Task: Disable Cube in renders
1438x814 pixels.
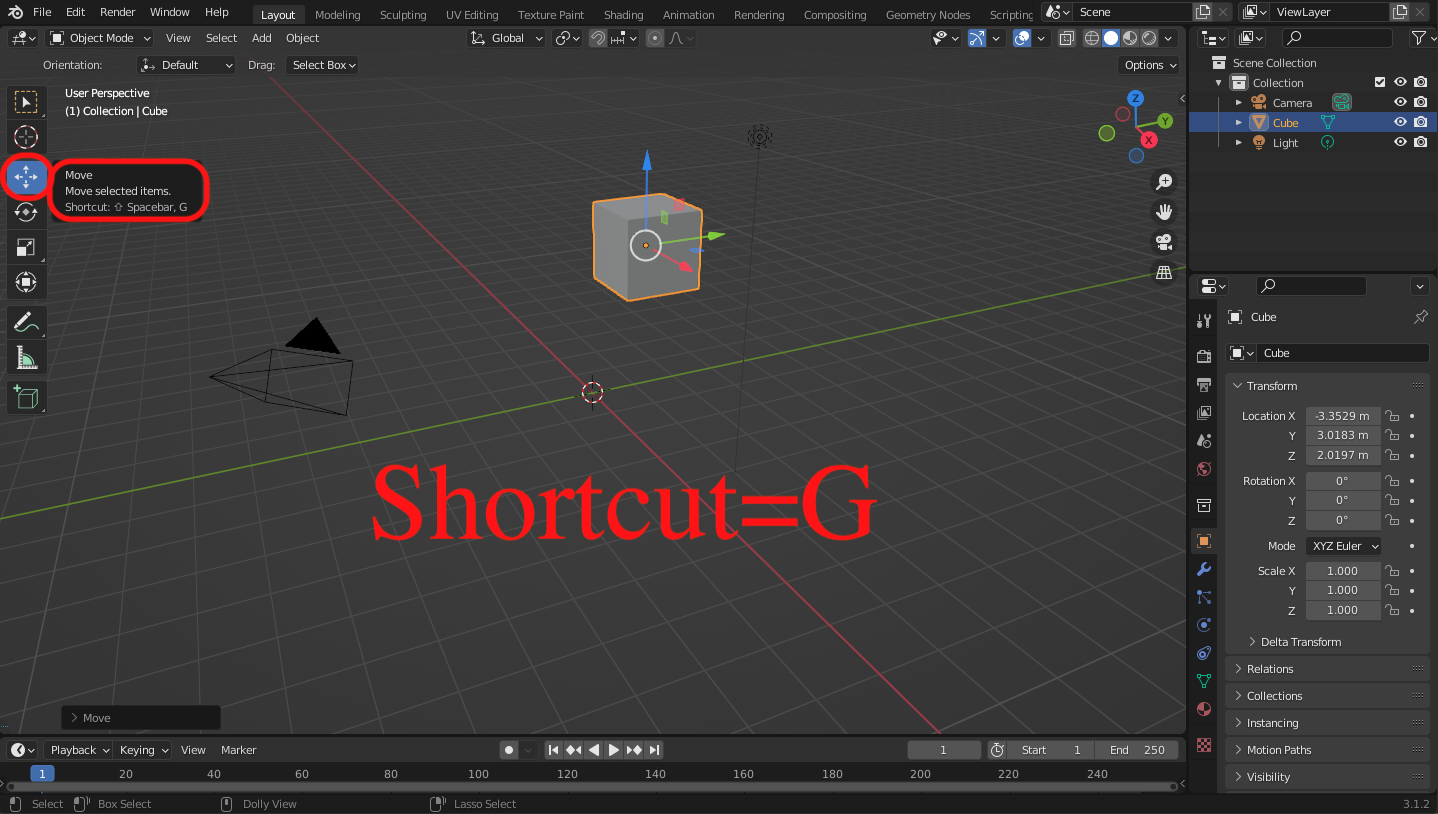Action: click(x=1421, y=123)
